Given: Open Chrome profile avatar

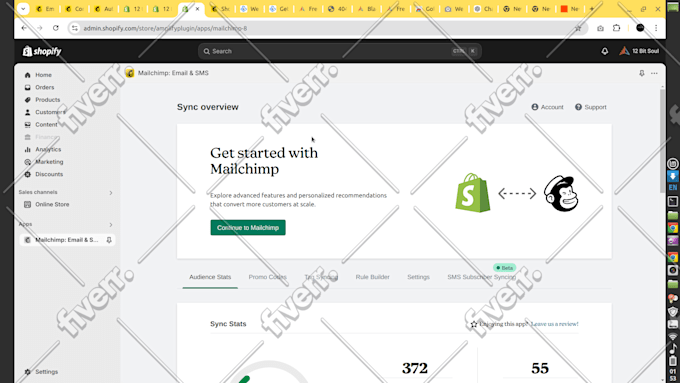Looking at the screenshot, I should tap(640, 28).
